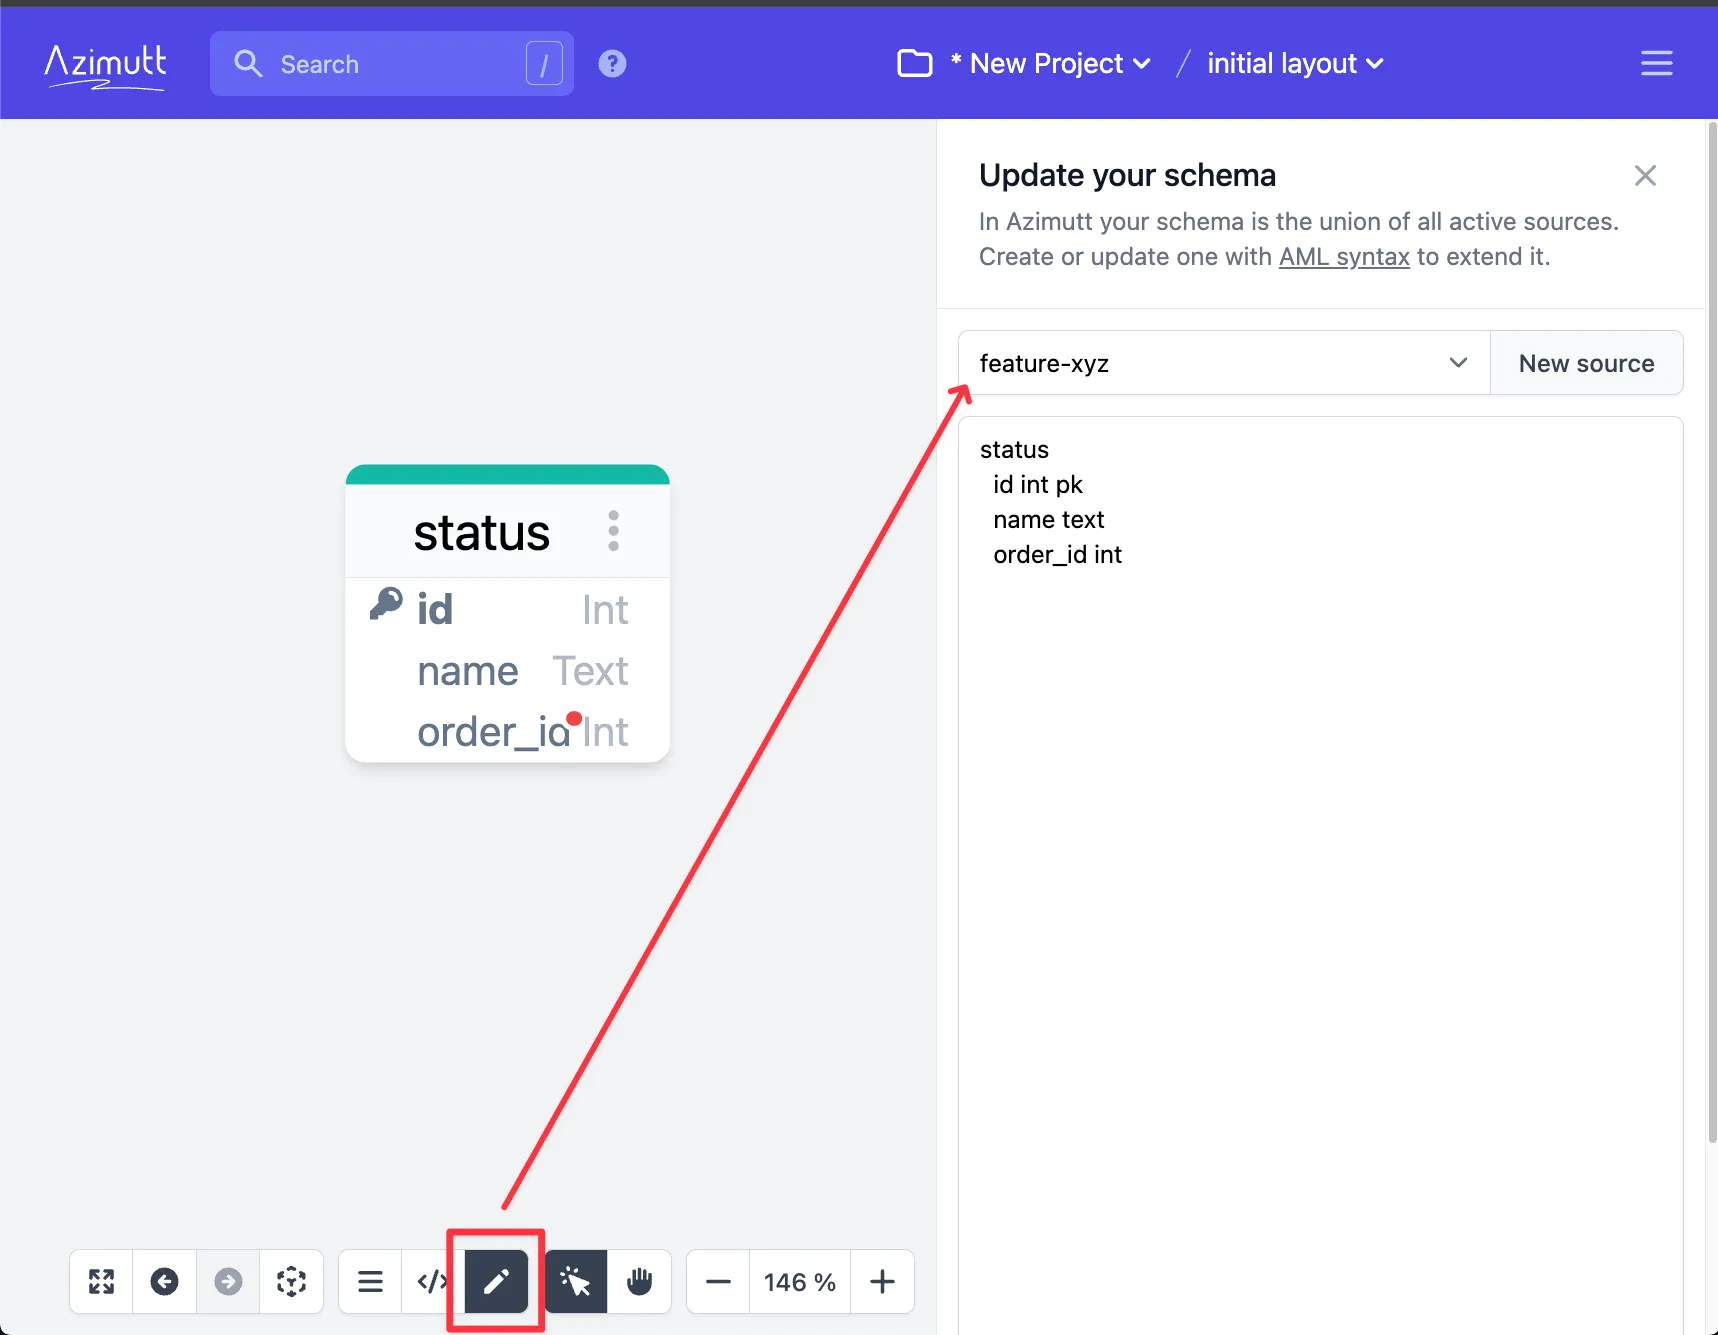
Task: Open the feature-xyz source selector
Action: click(x=1223, y=363)
